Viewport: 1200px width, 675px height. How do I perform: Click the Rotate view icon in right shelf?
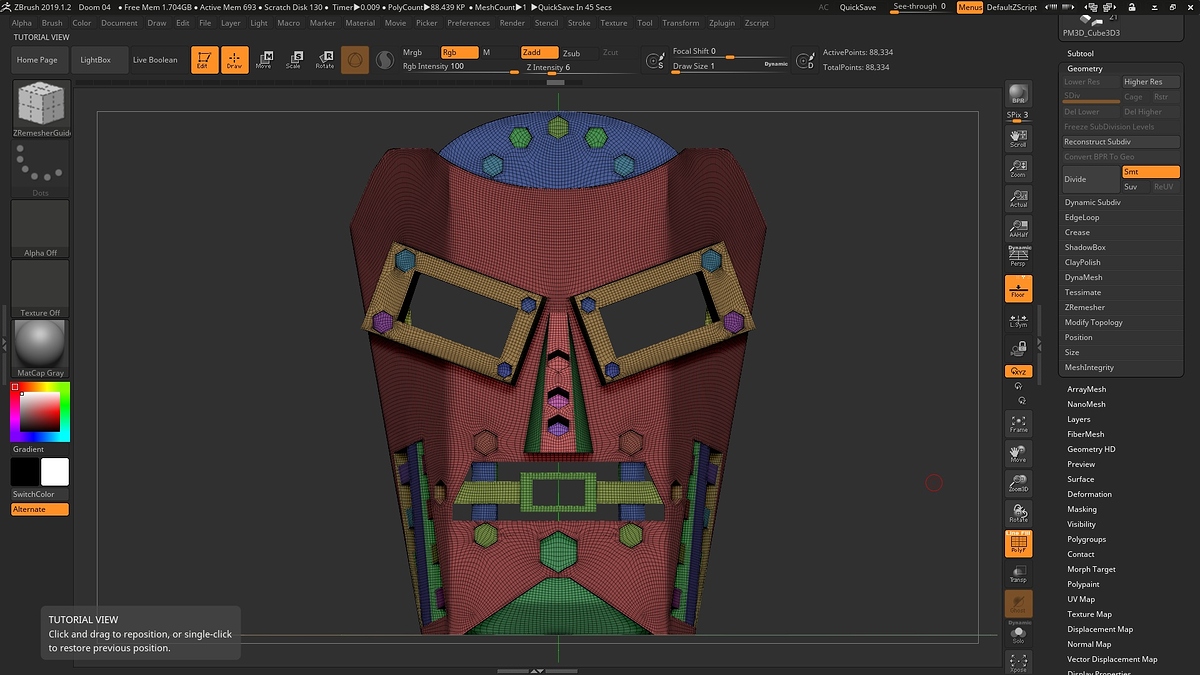[1018, 513]
